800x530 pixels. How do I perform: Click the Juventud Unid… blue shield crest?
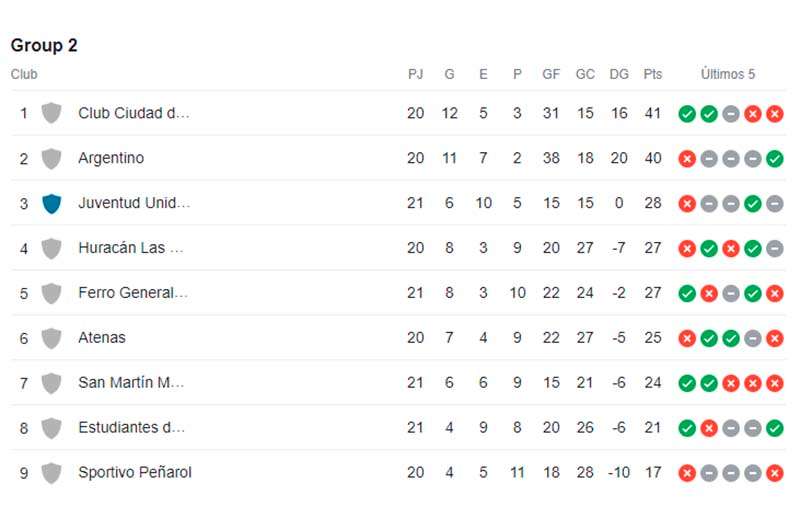(52, 204)
